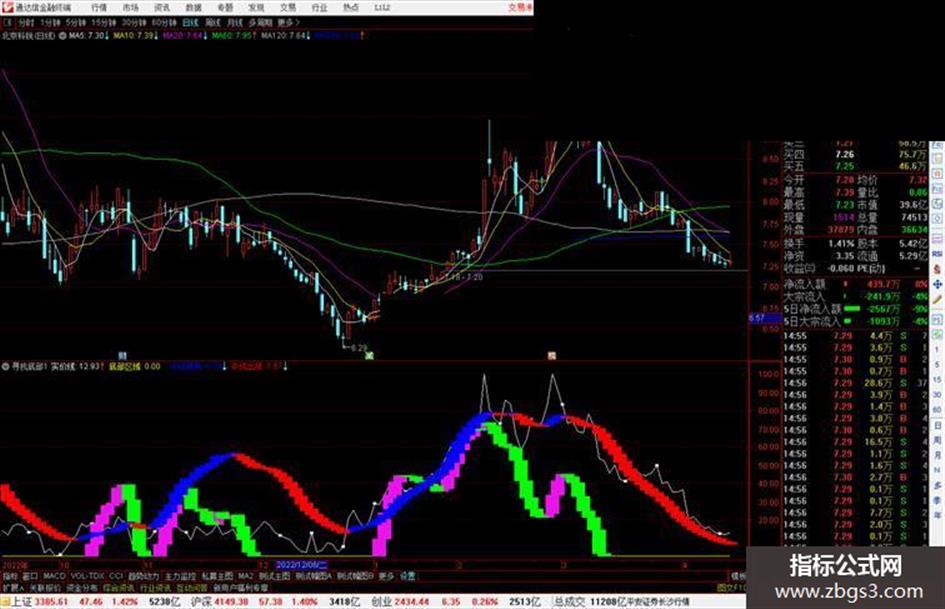Switch to 30分钟 chart period
Viewport: 945px width, 609px height.
coord(134,23)
